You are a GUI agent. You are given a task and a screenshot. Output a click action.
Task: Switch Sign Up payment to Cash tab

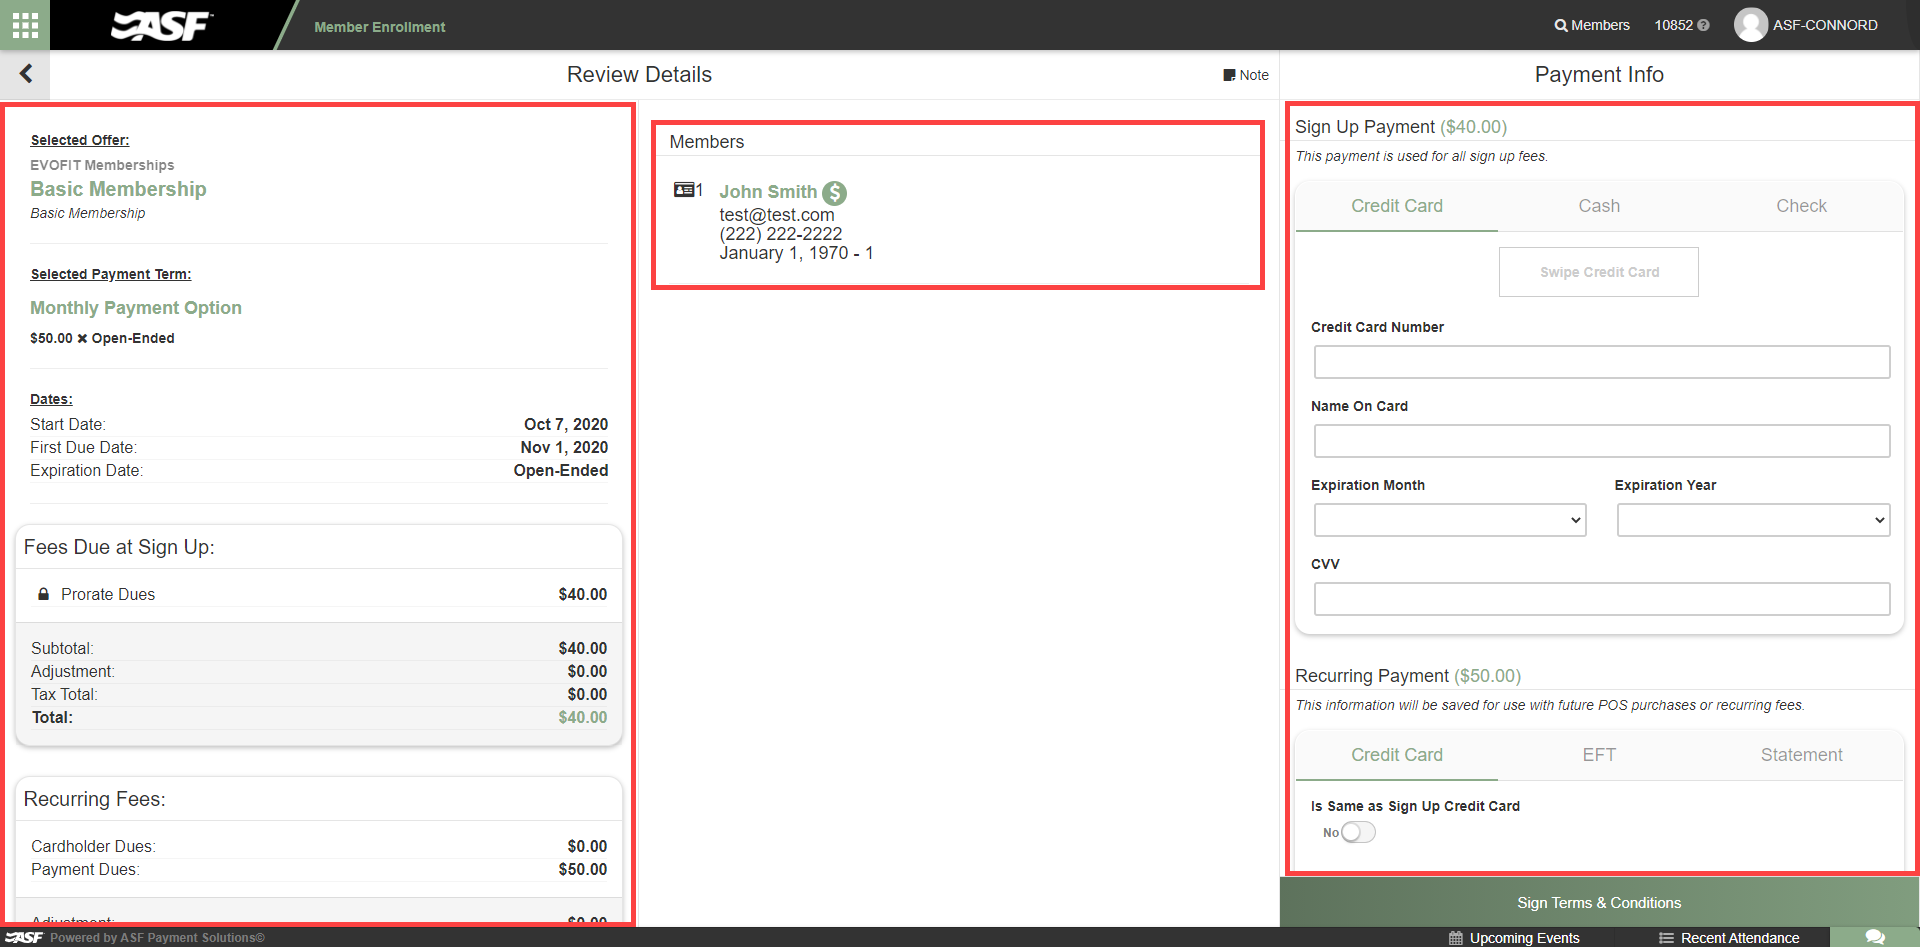[x=1599, y=206]
